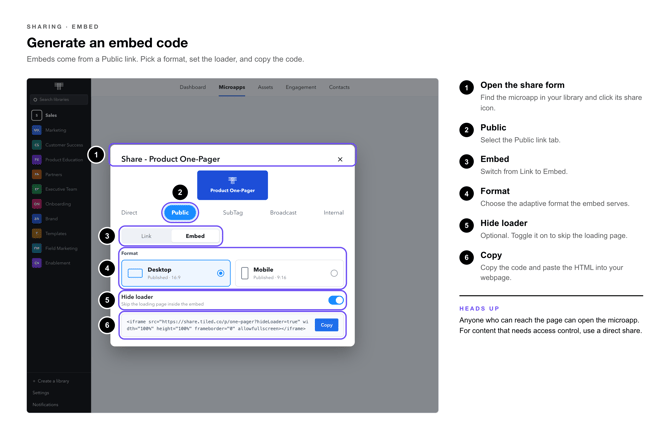Click the 'Generate an embed code' page title
The width and height of the screenshot is (670, 430).
[107, 43]
